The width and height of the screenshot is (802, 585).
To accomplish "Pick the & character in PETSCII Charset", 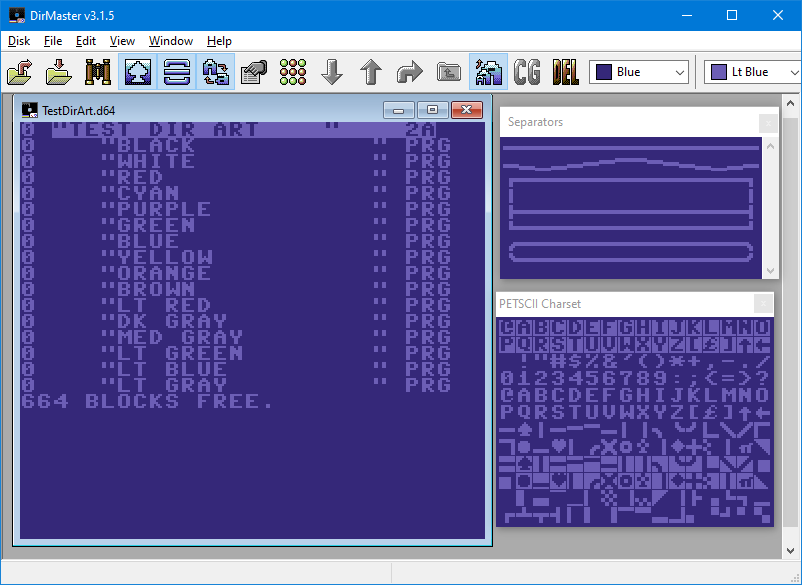I will [x=608, y=361].
